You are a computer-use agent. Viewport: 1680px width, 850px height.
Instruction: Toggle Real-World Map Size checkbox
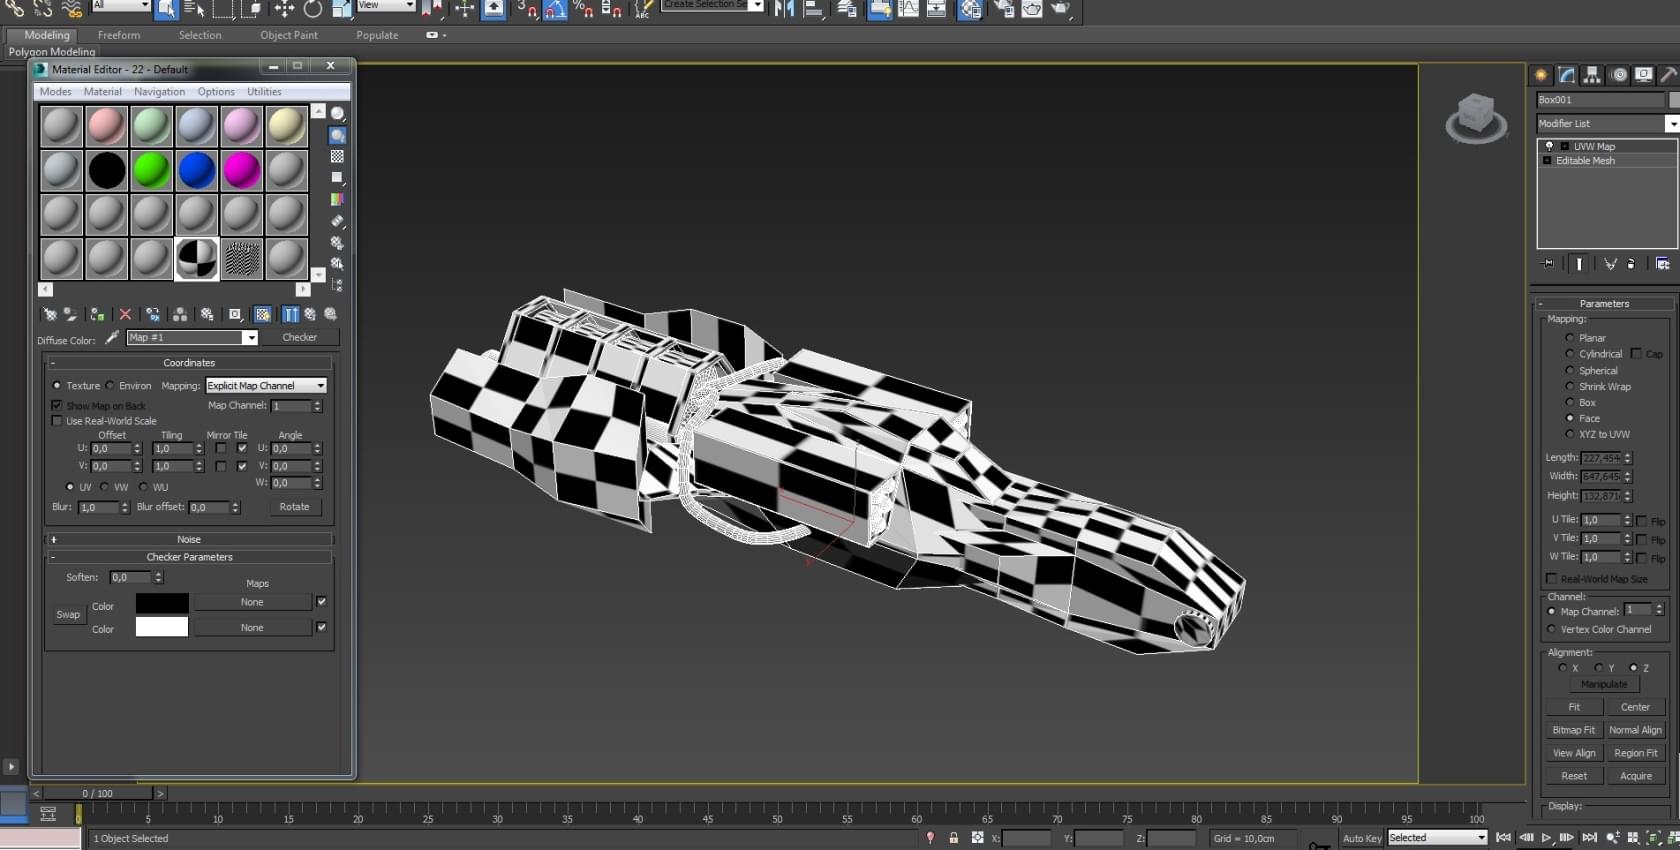coord(1552,579)
